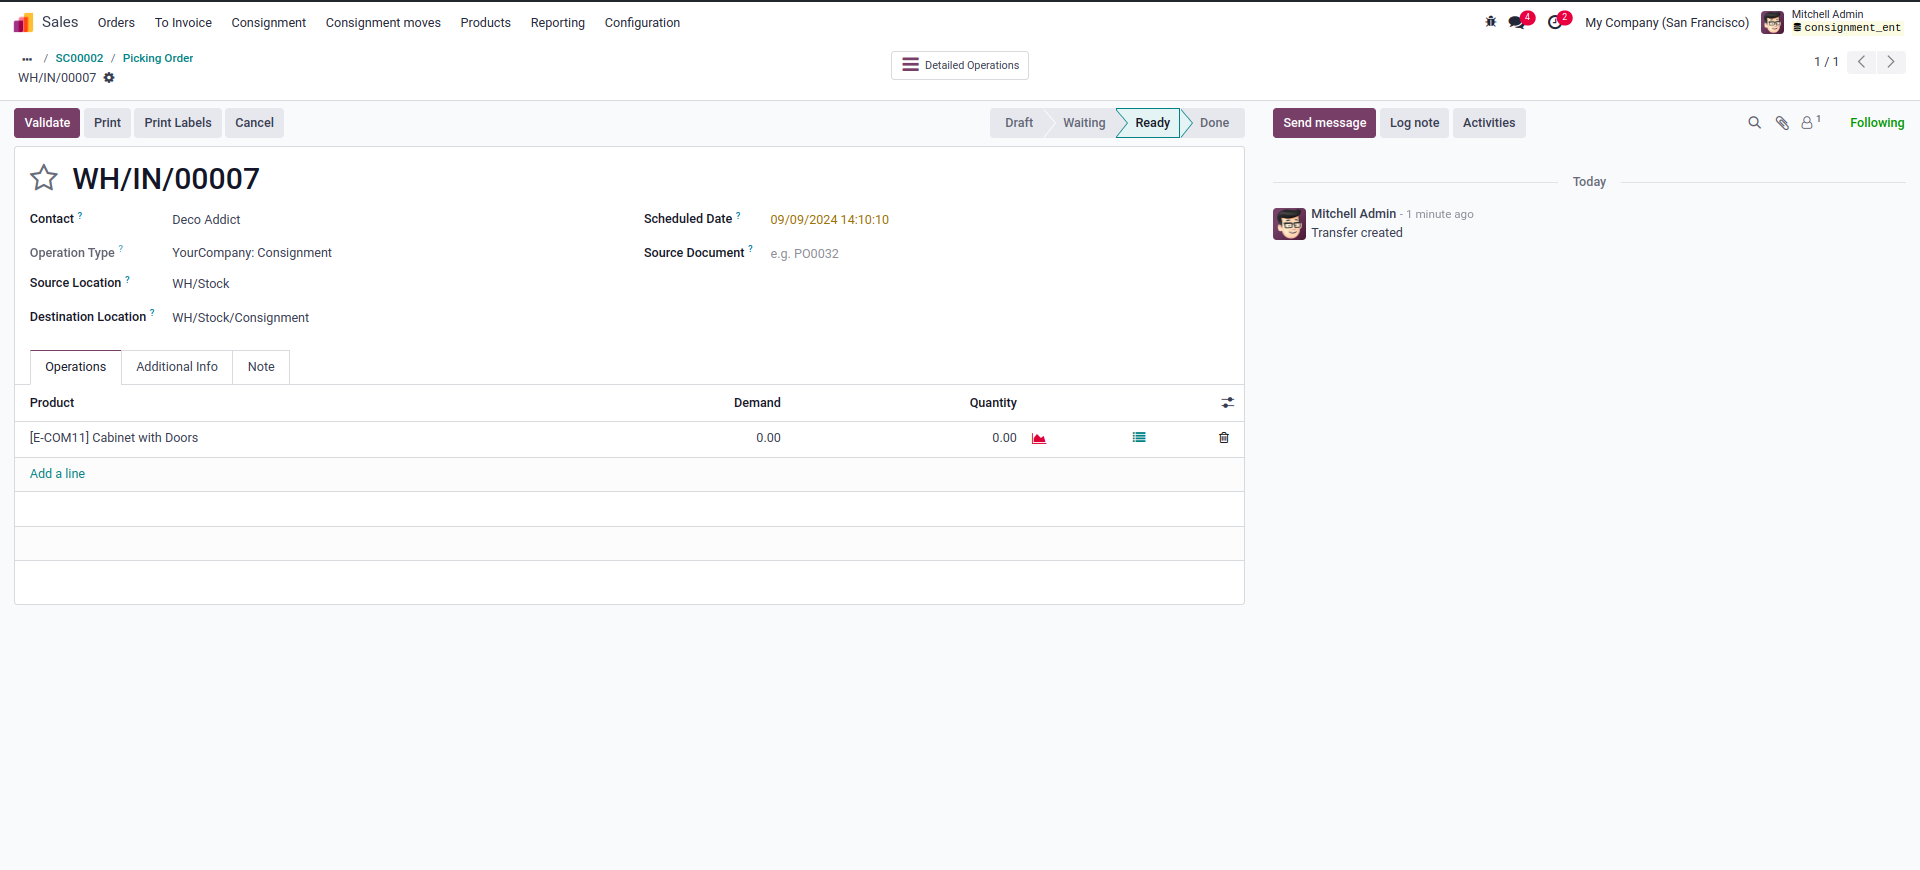Switch to the Note tab
Image resolution: width=1920 pixels, height=870 pixels.
coord(261,367)
